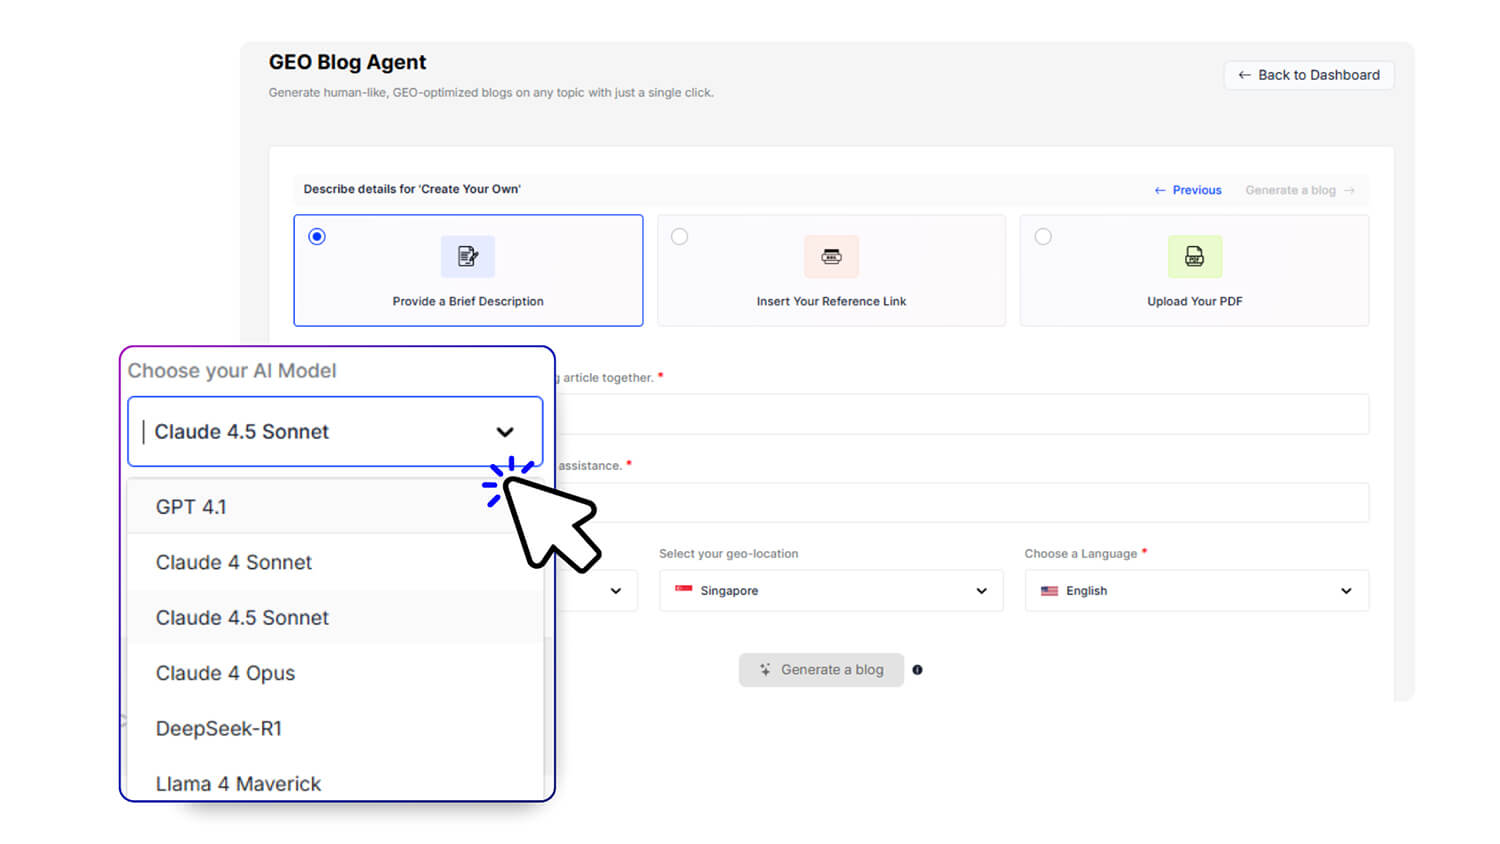Click the Describe details for 'Create Your Own' text
This screenshot has width=1500, height=844.
[412, 189]
